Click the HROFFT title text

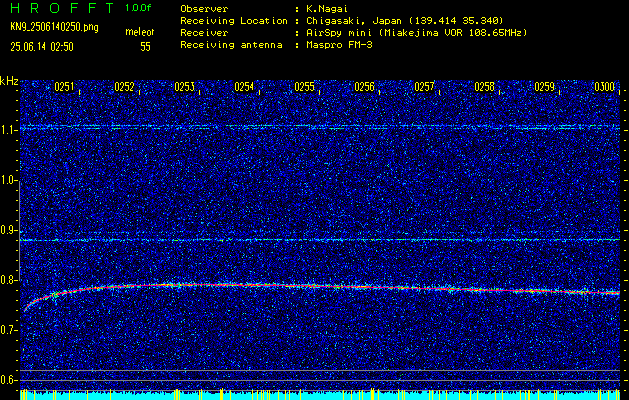point(62,8)
